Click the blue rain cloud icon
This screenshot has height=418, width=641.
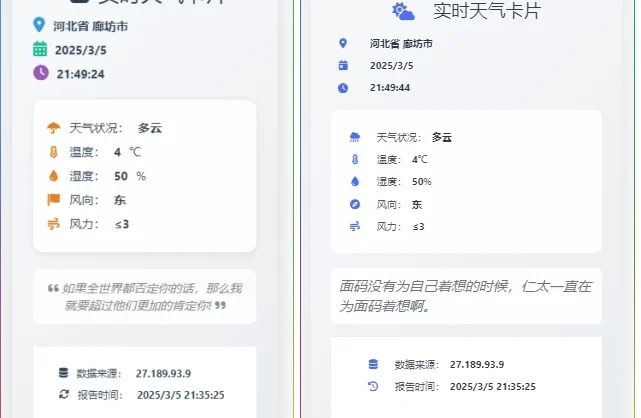(355, 137)
